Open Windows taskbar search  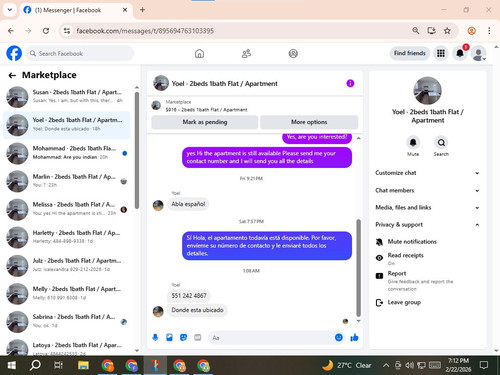point(35,365)
